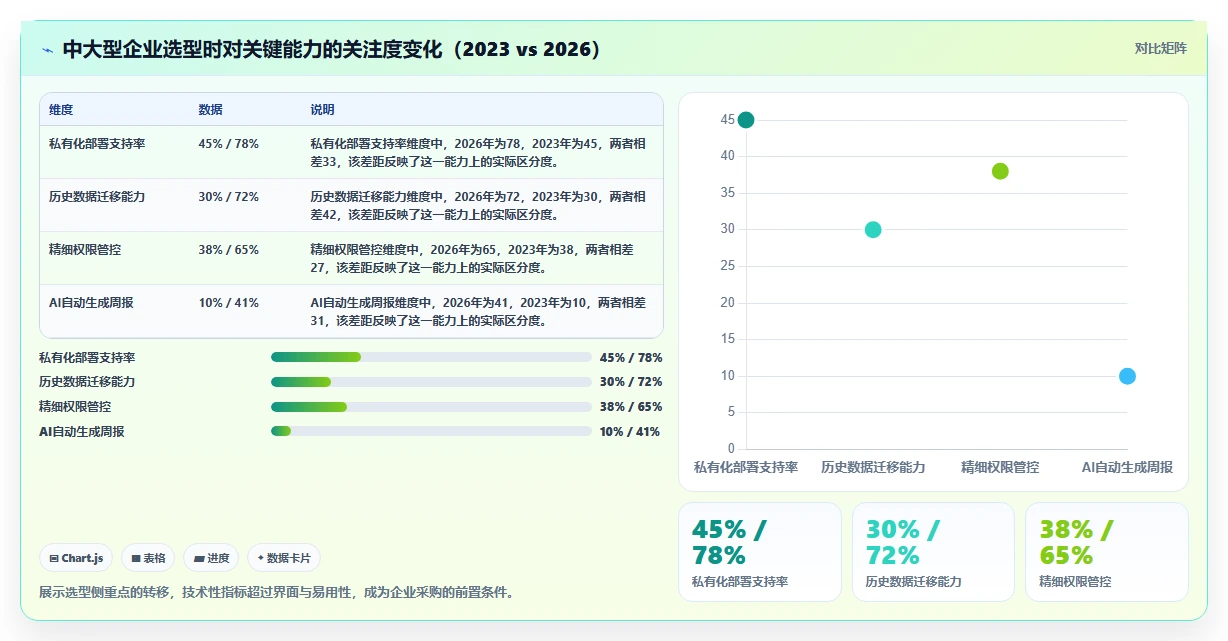Click the chart point for 历史数据迁移能力
1228x641 pixels.
[x=873, y=230]
